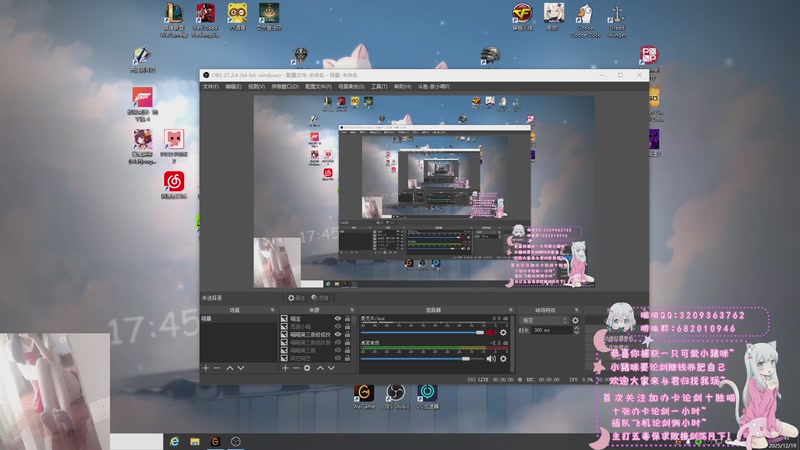Open Dread Hunger desktop shortcut
Image resolution: width=800 pixels, height=450 pixels.
(617, 20)
